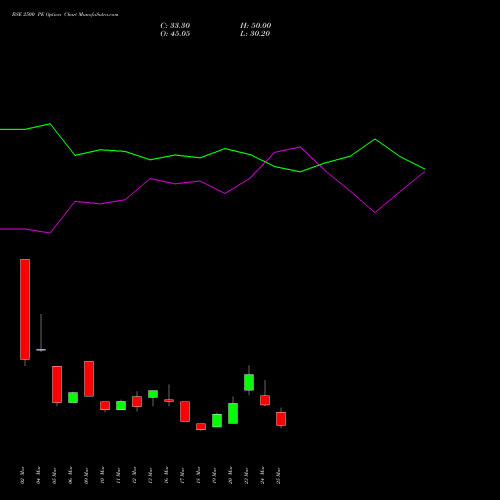Select the last red candle above 25 Mar
This screenshot has height=500, width=500.
281,419
